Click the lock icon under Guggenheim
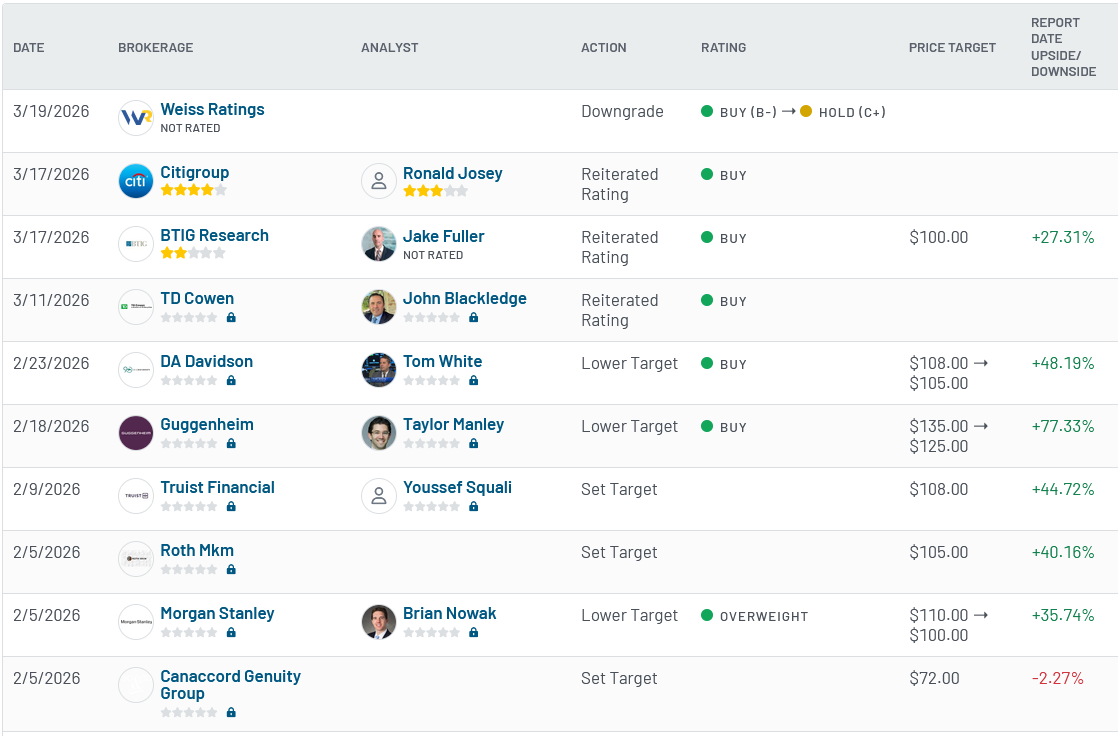Viewport: 1118px width, 736px height. coord(231,443)
